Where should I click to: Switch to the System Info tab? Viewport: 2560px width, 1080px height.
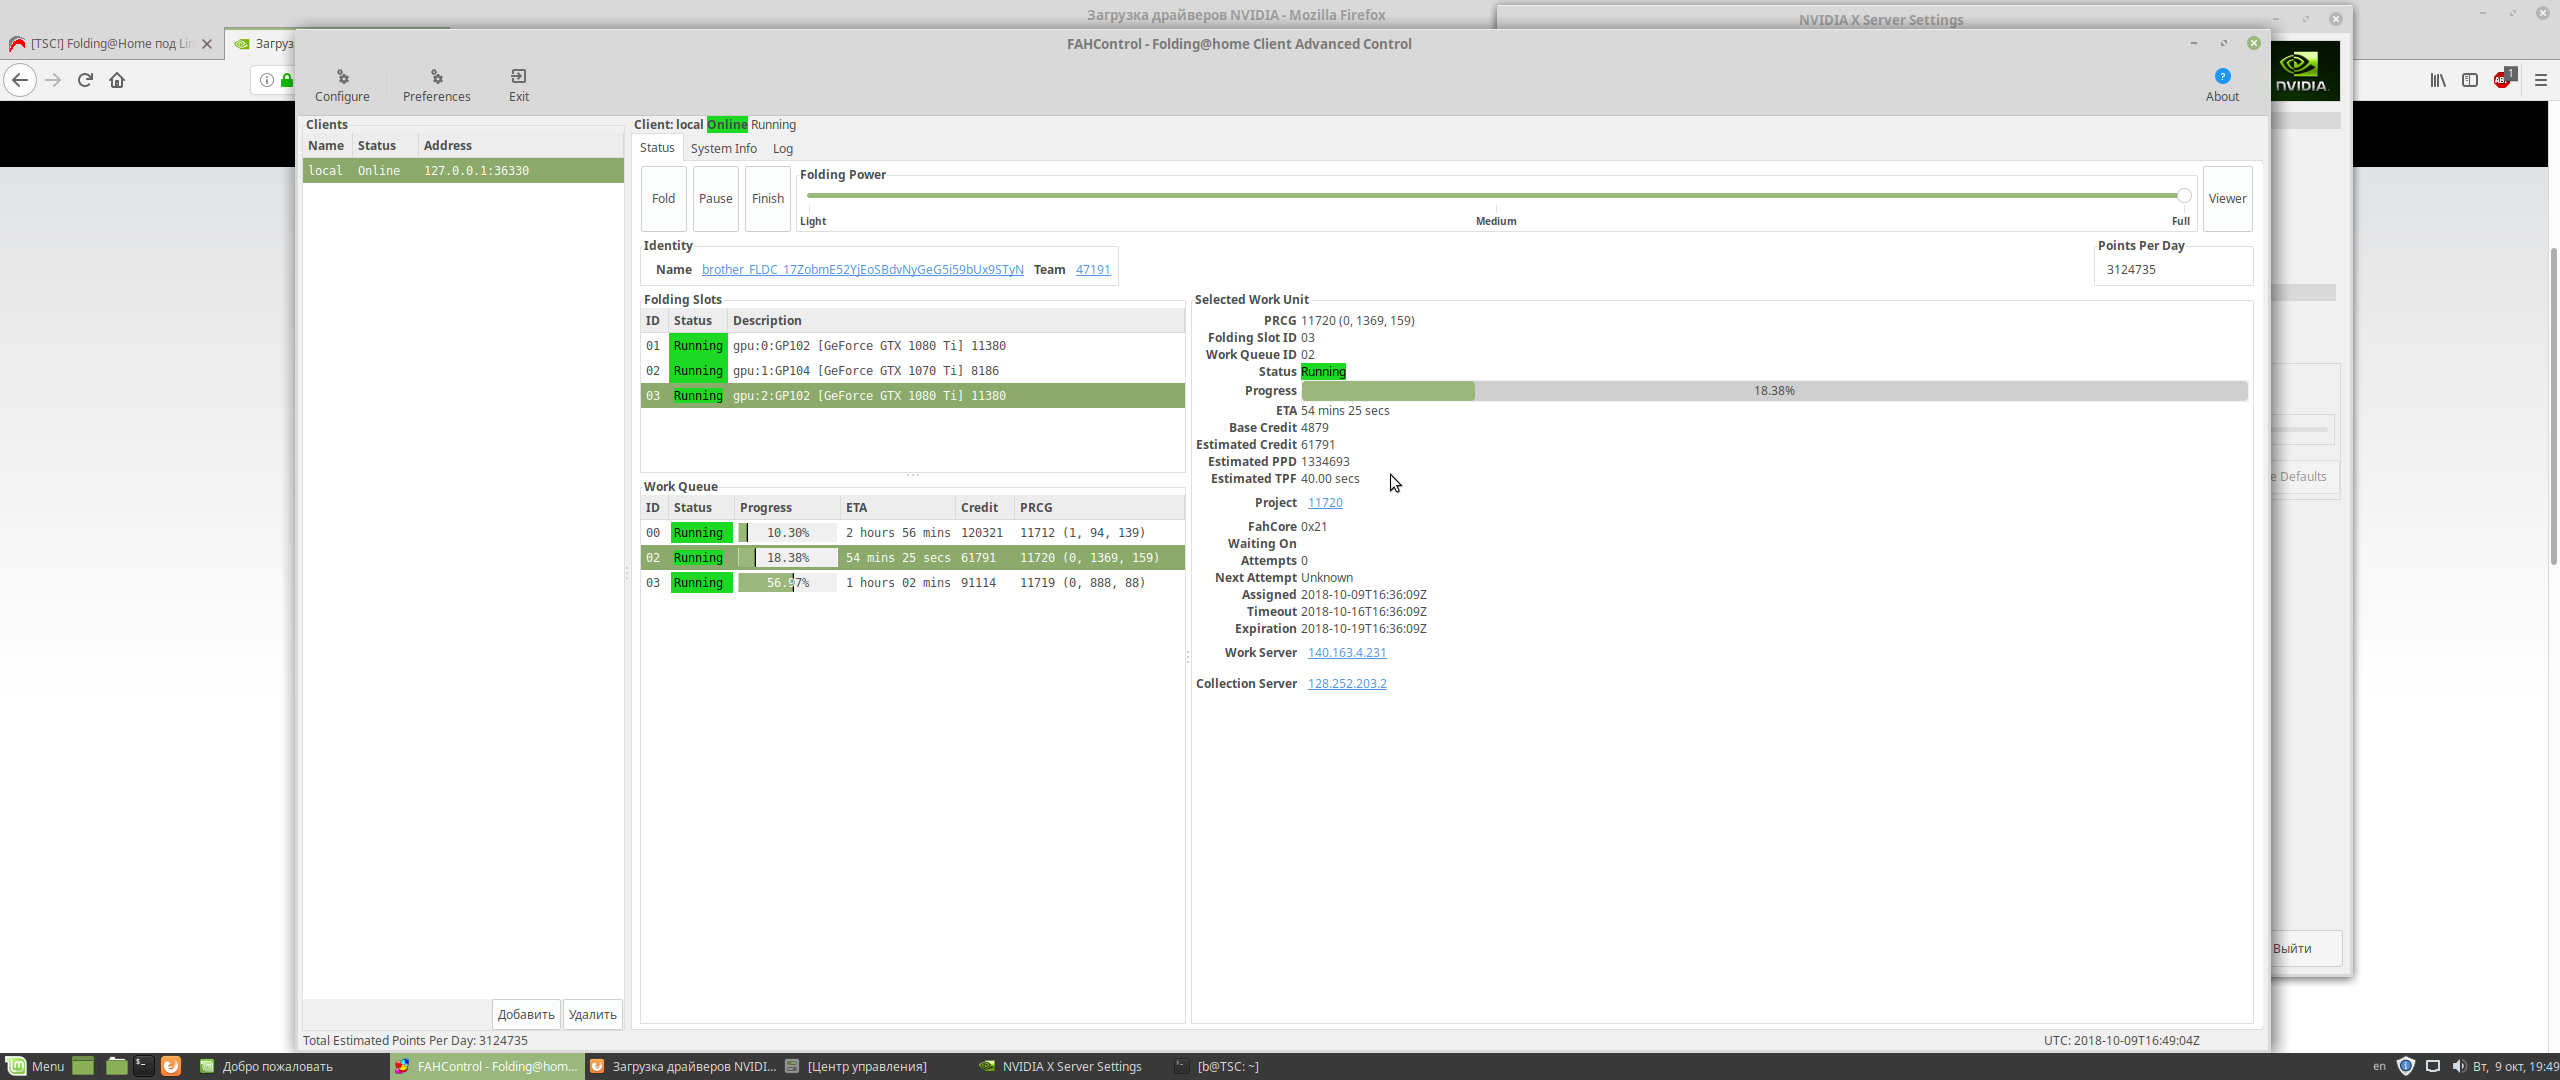pyautogui.click(x=723, y=148)
